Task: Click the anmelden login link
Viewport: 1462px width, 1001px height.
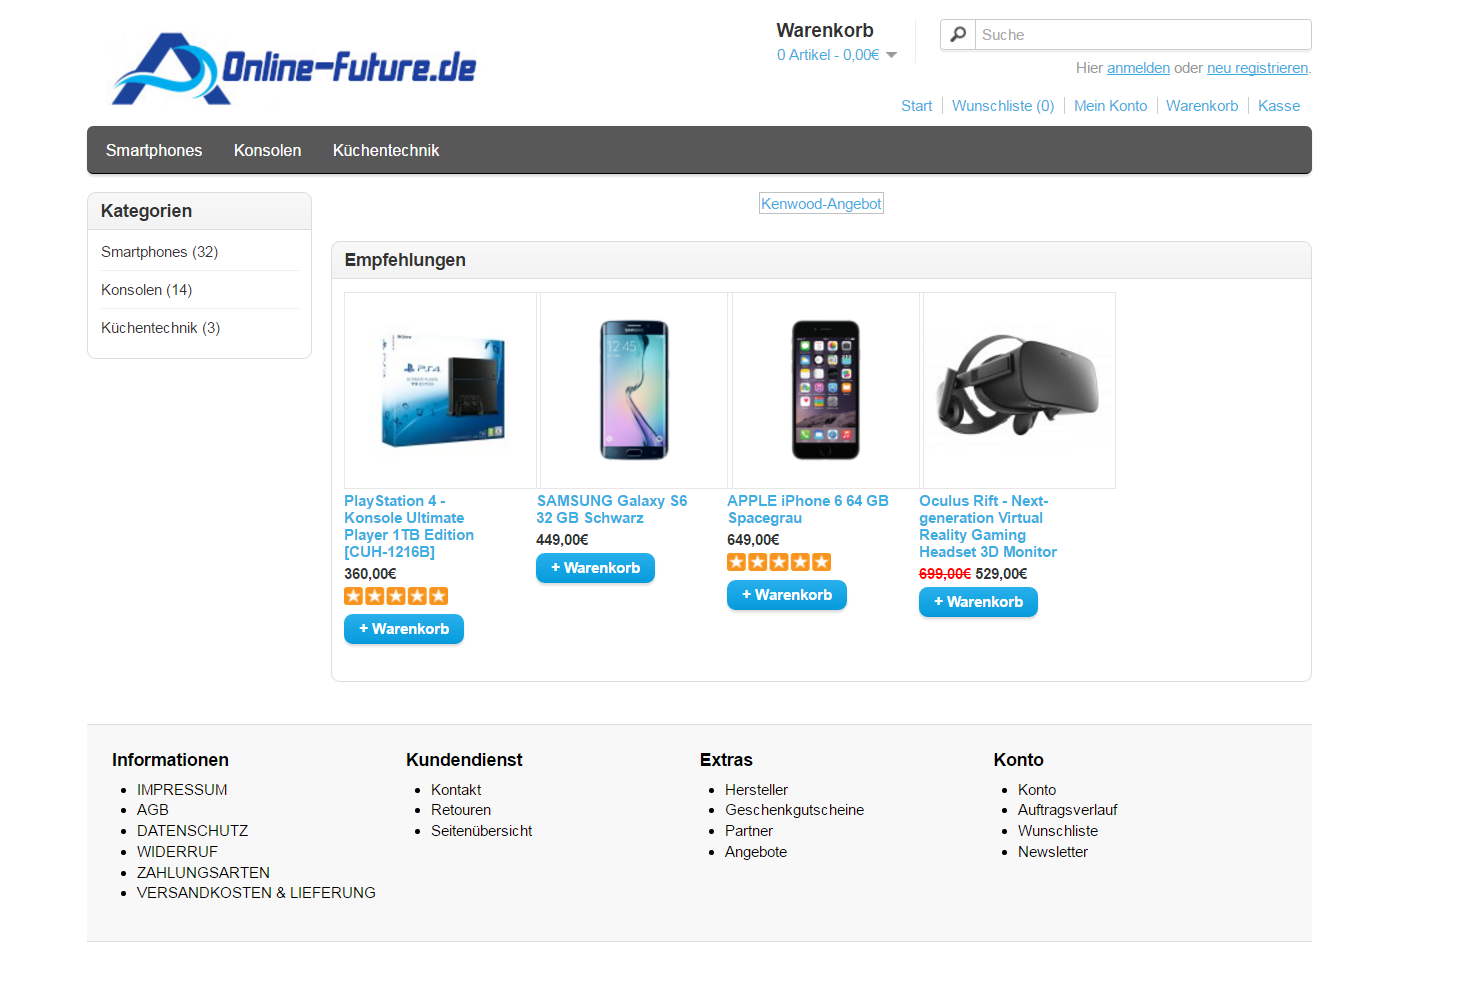Action: point(1138,68)
